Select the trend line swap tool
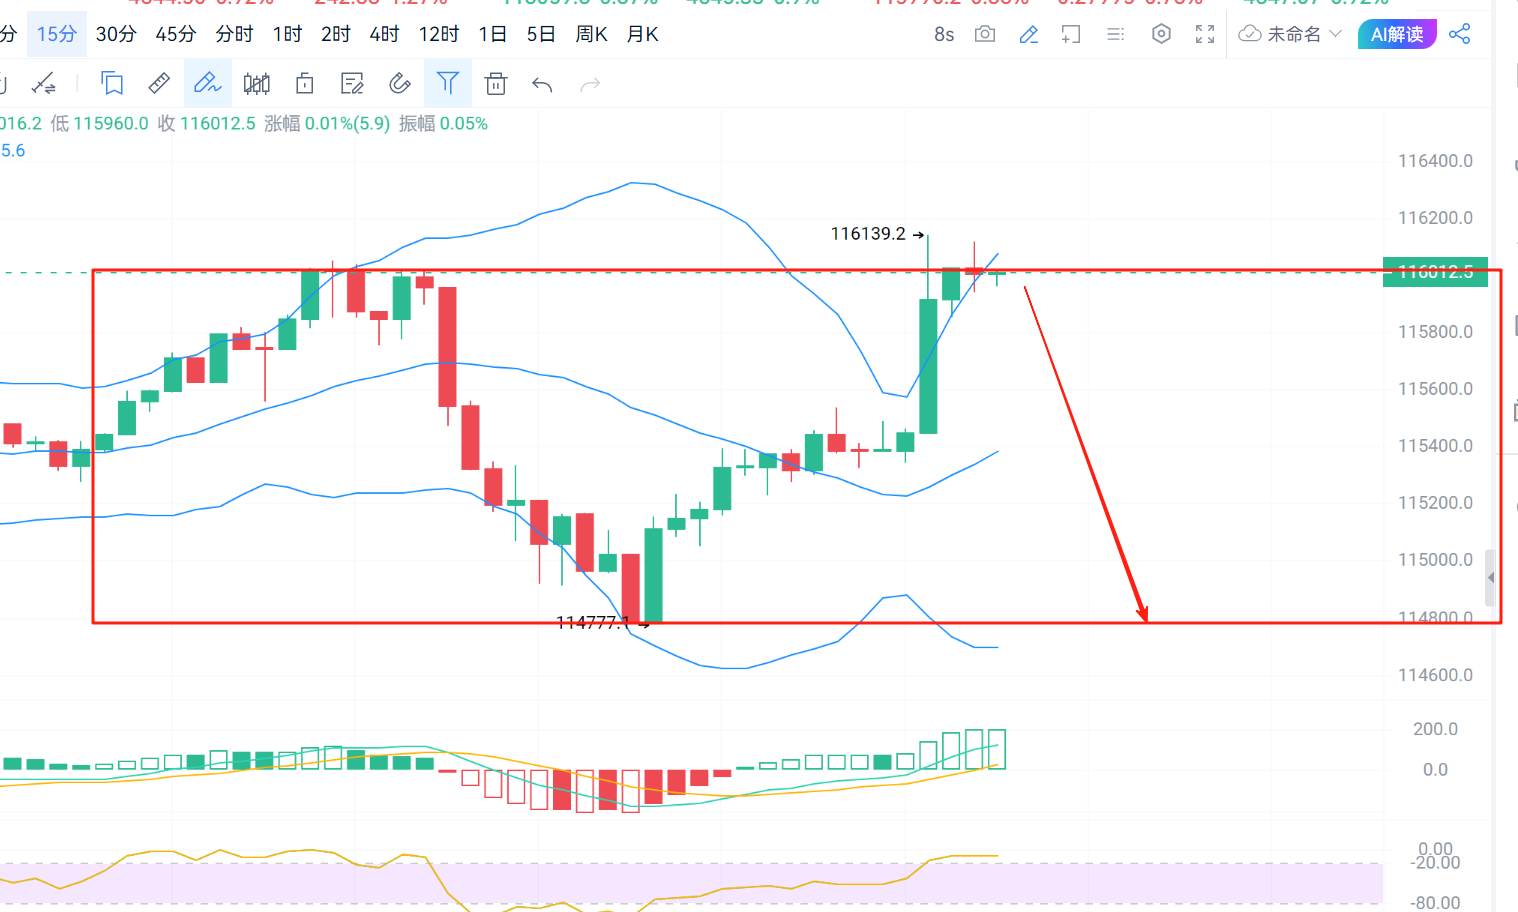Viewport: 1518px width, 912px height. click(44, 84)
